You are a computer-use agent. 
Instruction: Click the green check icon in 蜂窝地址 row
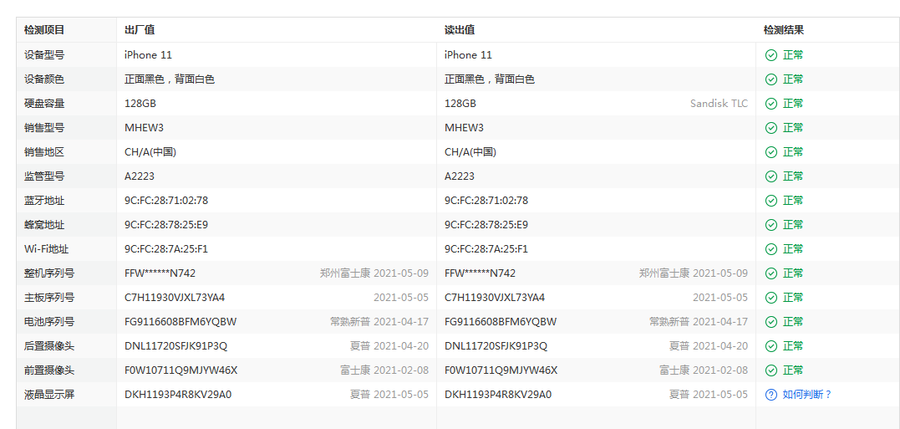point(771,225)
